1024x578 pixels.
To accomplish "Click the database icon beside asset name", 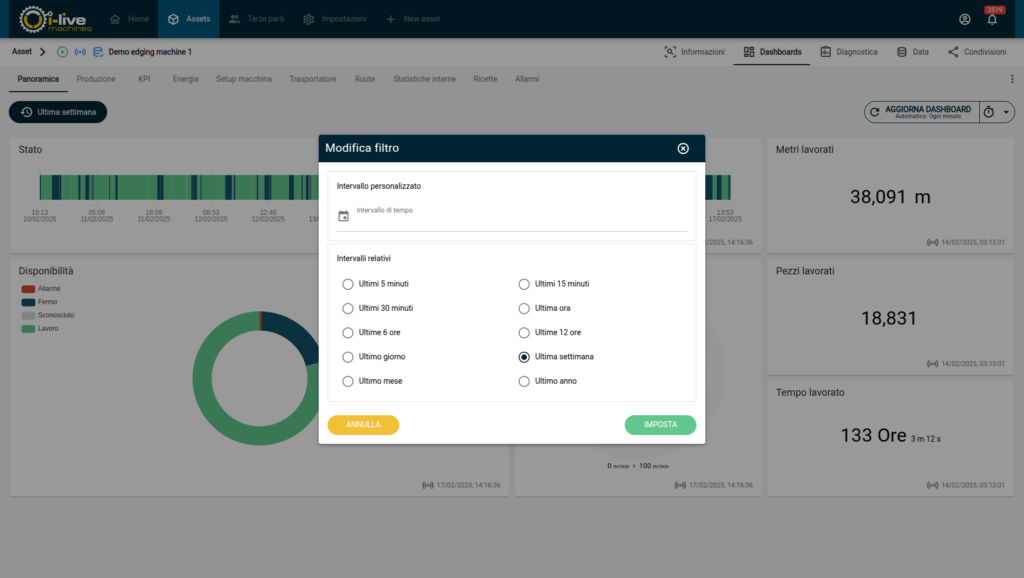I will click(98, 52).
